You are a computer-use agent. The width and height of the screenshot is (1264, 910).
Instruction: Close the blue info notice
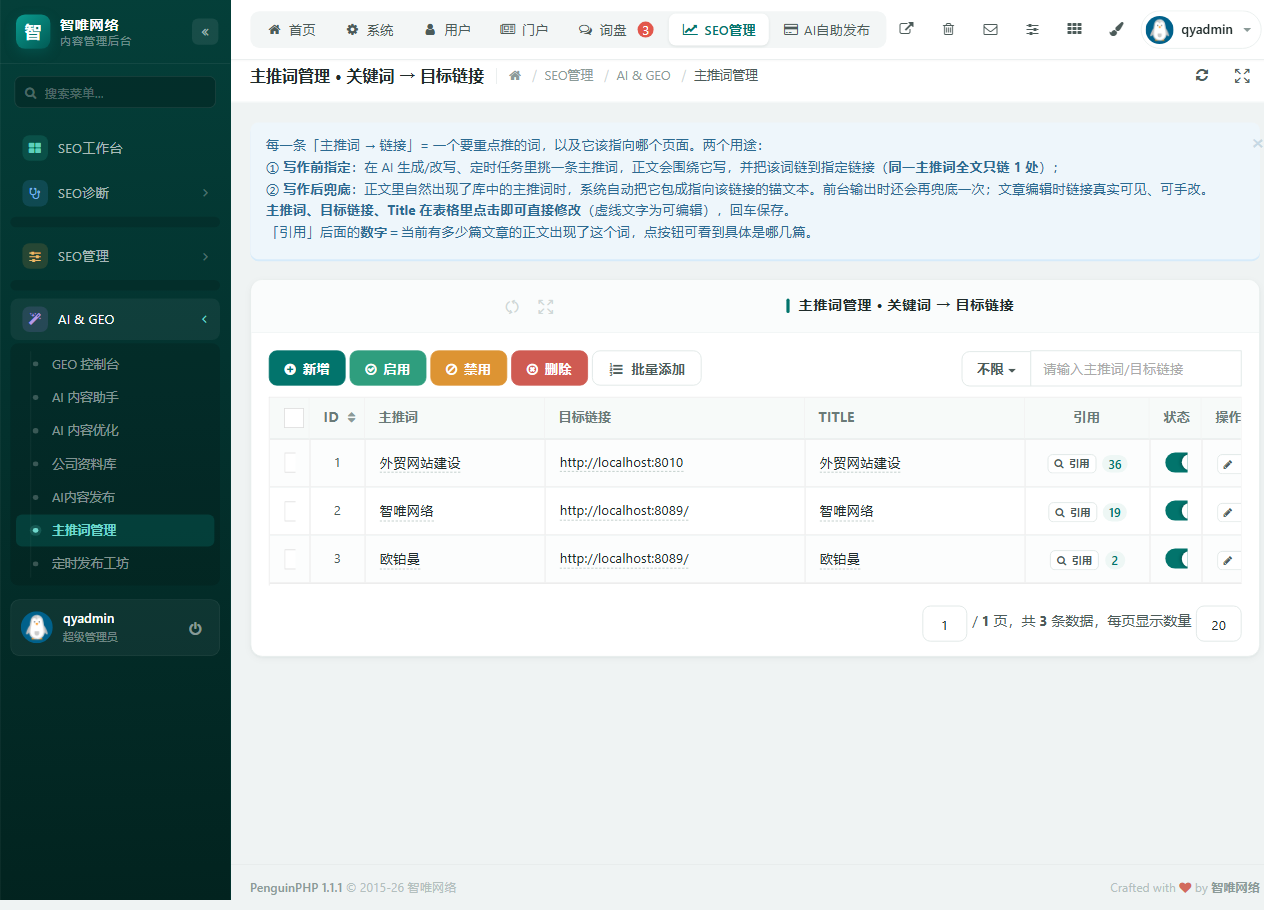(1257, 143)
